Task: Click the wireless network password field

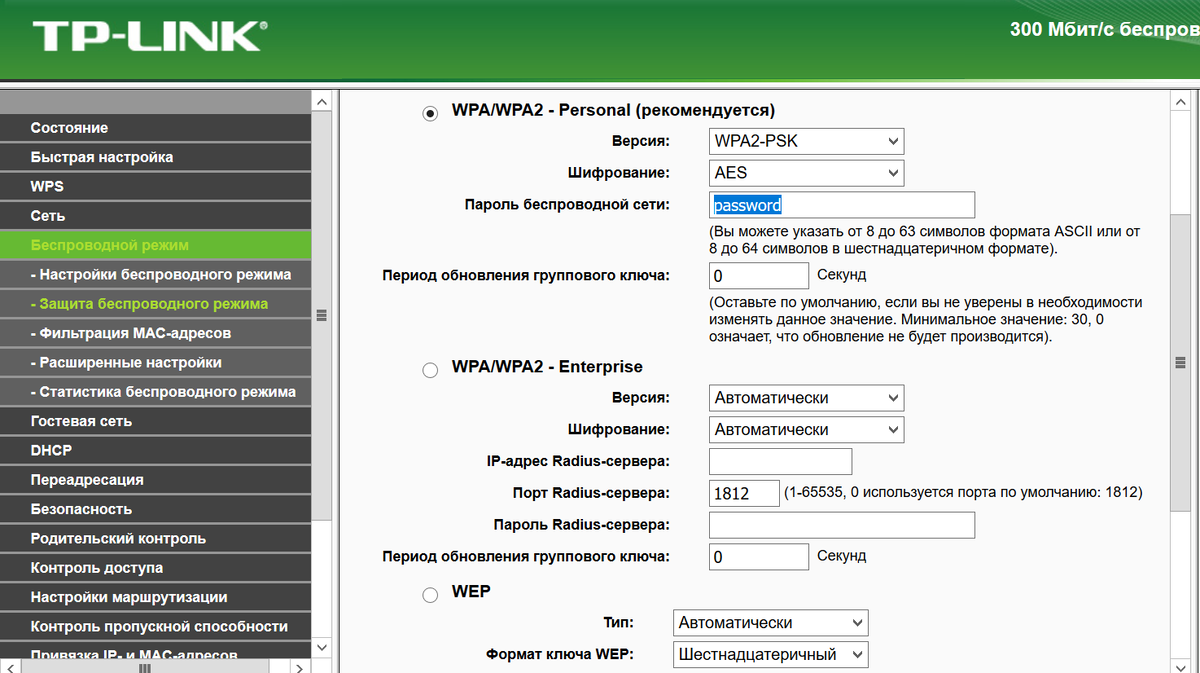Action: point(841,204)
